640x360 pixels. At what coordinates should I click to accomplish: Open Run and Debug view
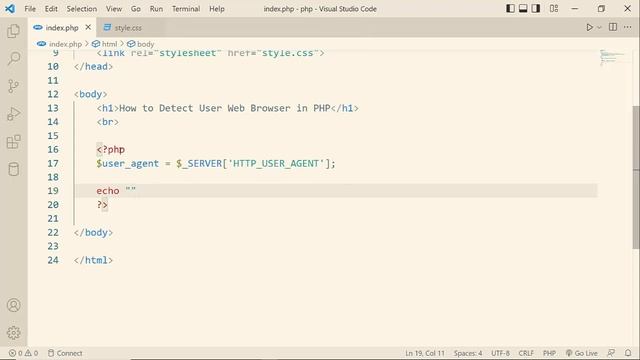coord(13,114)
